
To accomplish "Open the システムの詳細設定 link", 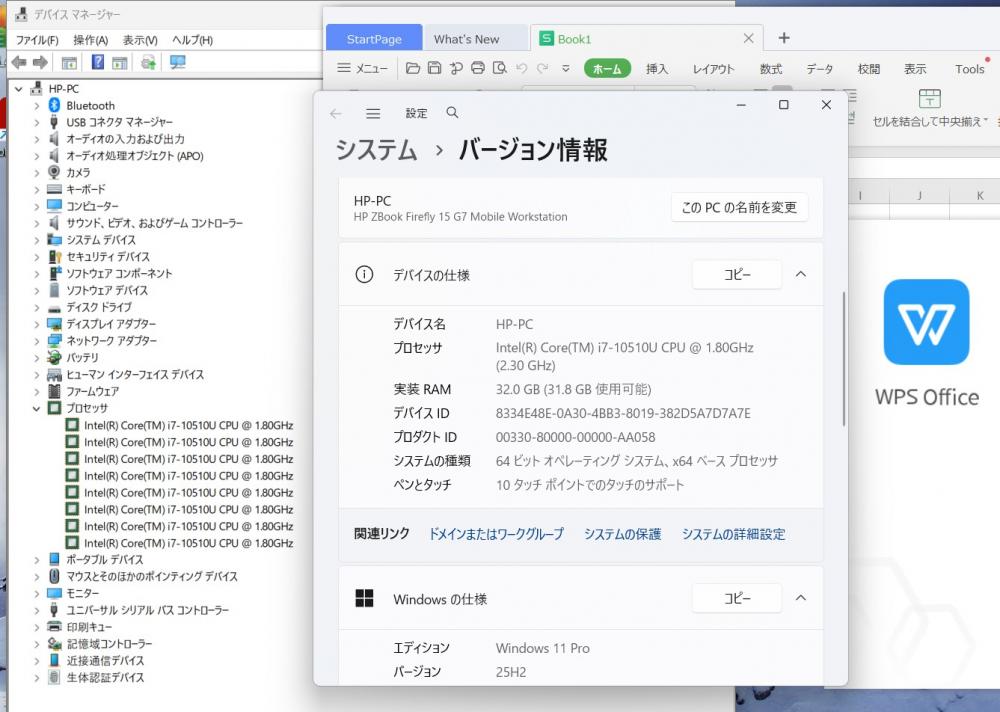I will pyautogui.click(x=733, y=534).
